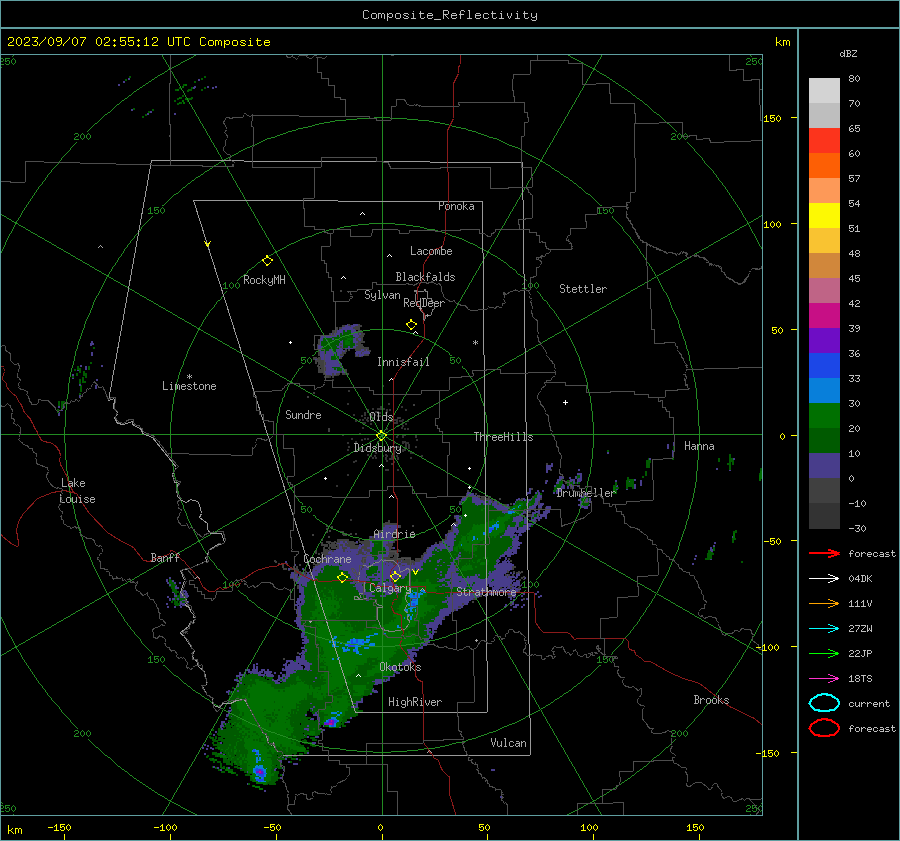Click the red forecast ellipse icon

[824, 728]
